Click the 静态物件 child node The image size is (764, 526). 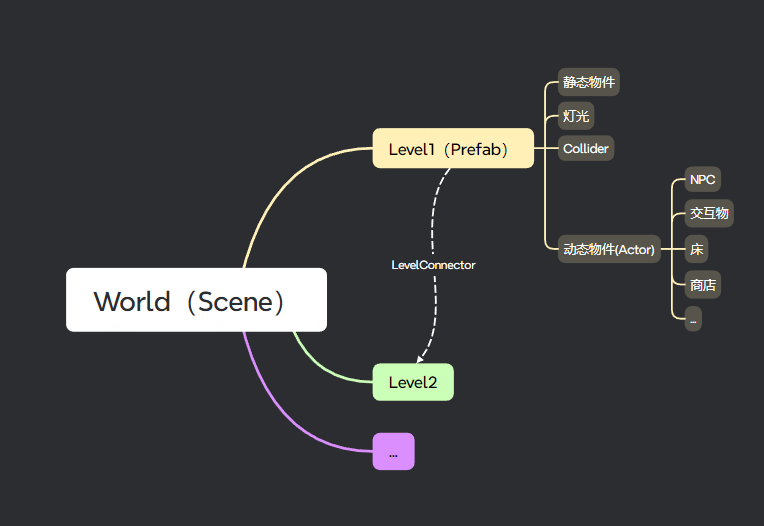pyautogui.click(x=588, y=82)
